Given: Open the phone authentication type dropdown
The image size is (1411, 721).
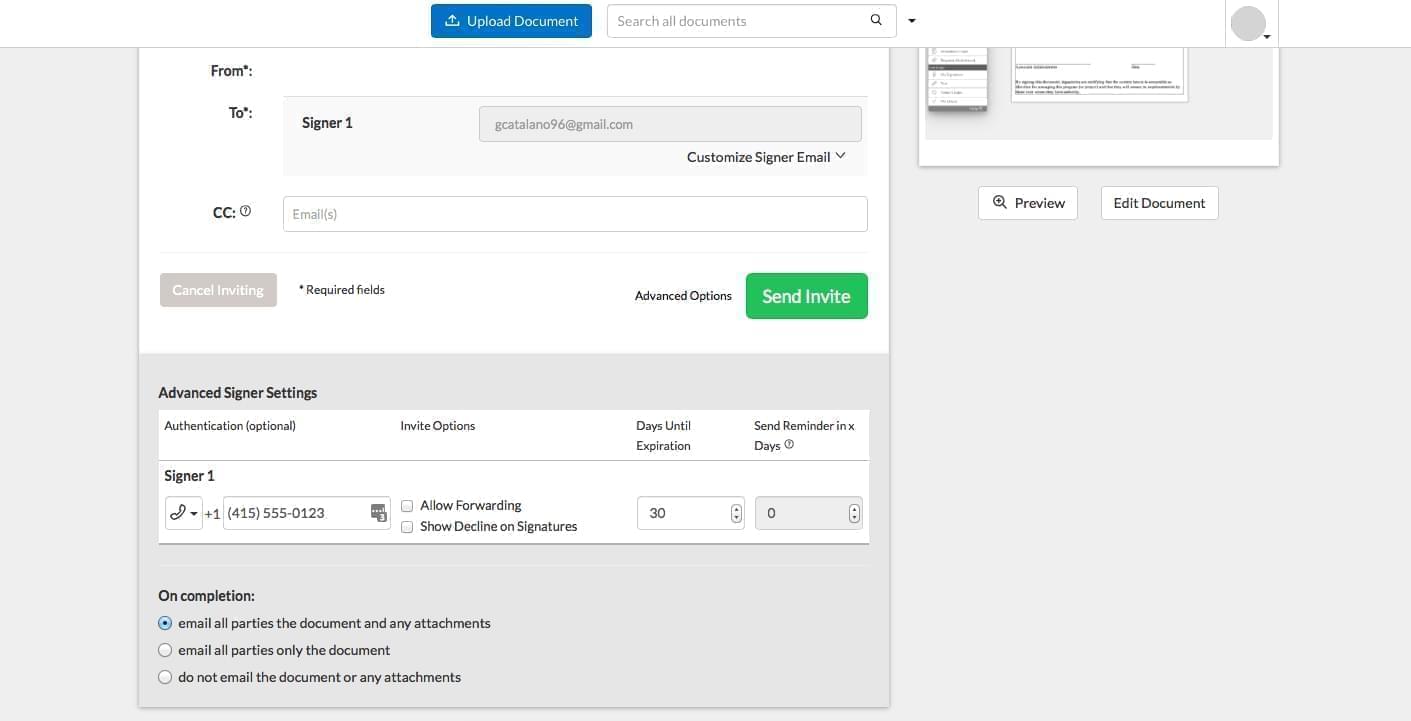Looking at the screenshot, I should (183, 513).
